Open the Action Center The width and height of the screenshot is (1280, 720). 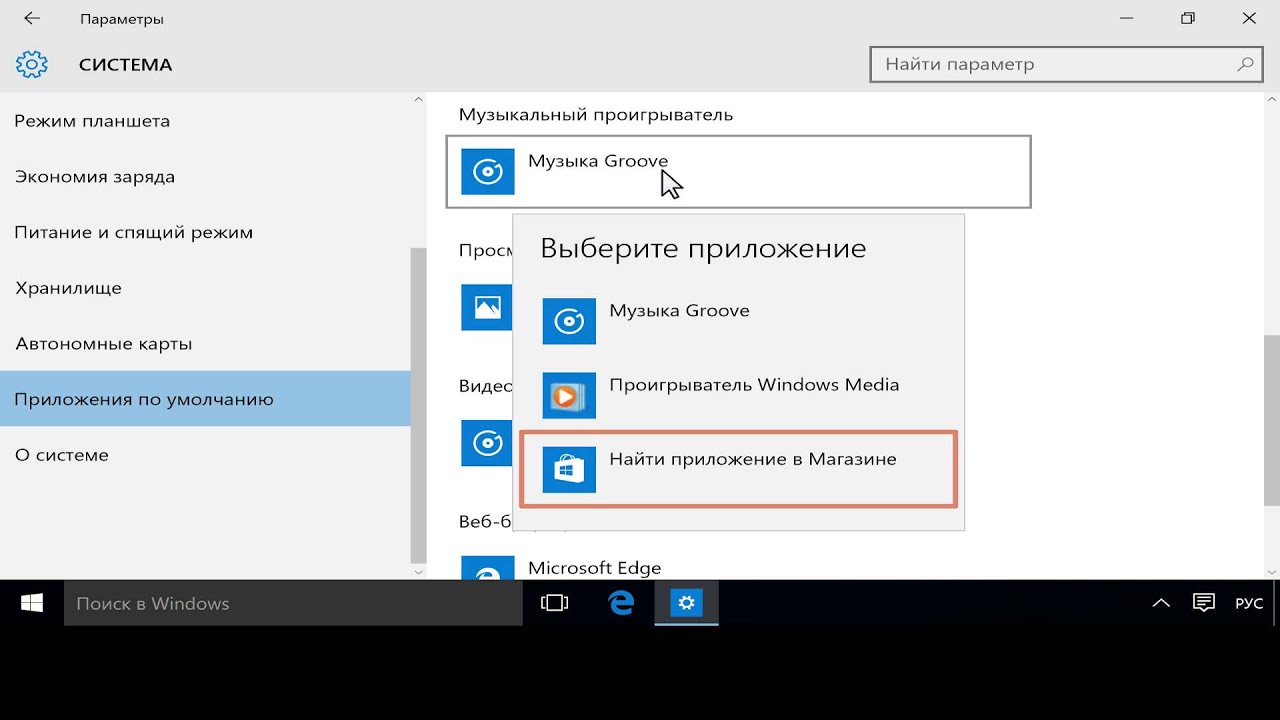pyautogui.click(x=1204, y=603)
